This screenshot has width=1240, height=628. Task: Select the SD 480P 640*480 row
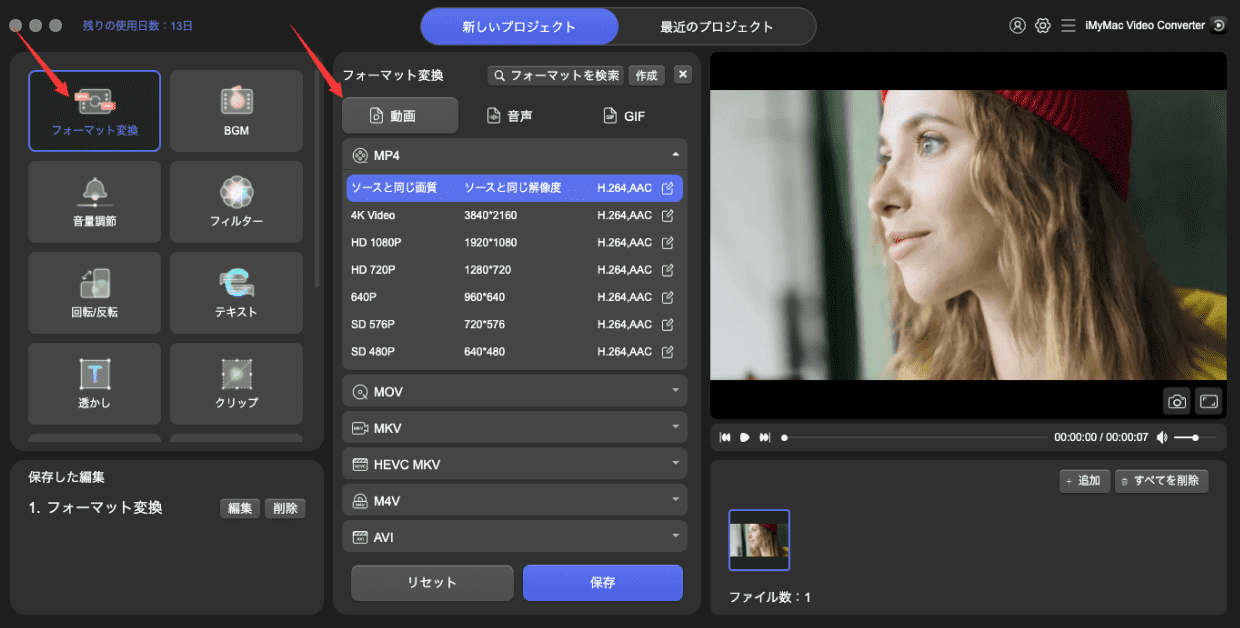click(515, 351)
